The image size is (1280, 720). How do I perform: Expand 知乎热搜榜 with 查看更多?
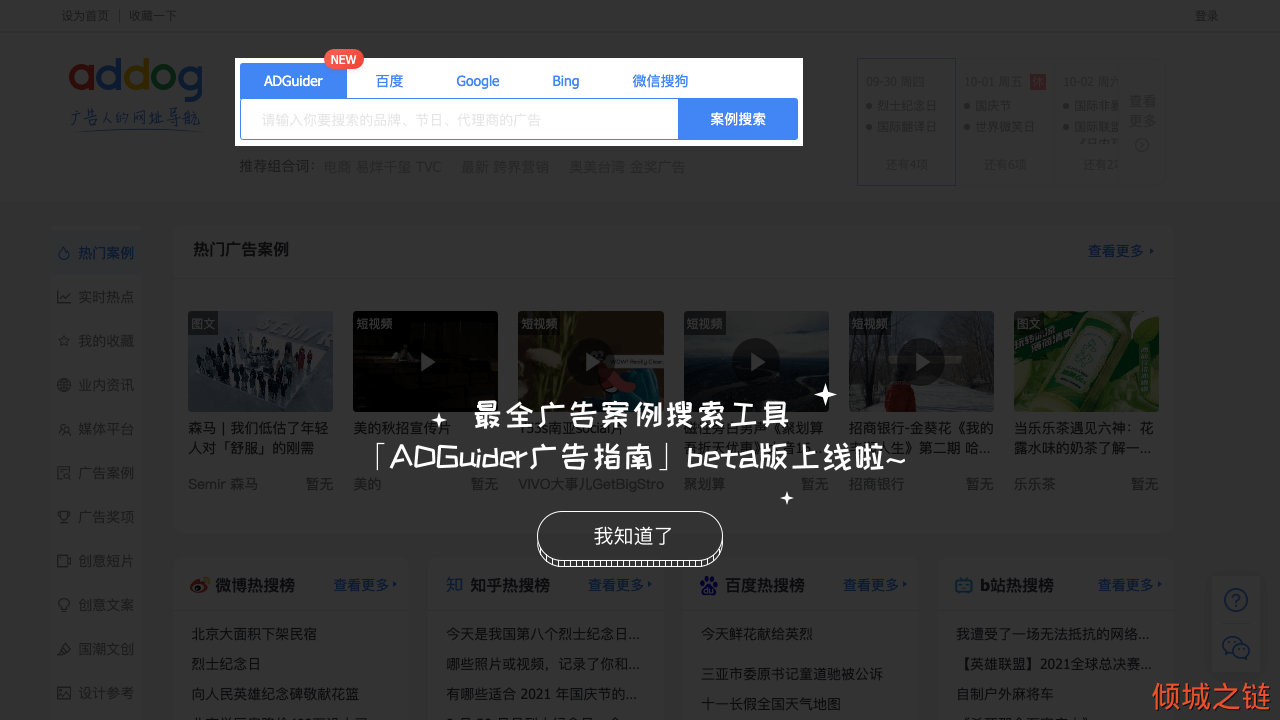(x=620, y=585)
